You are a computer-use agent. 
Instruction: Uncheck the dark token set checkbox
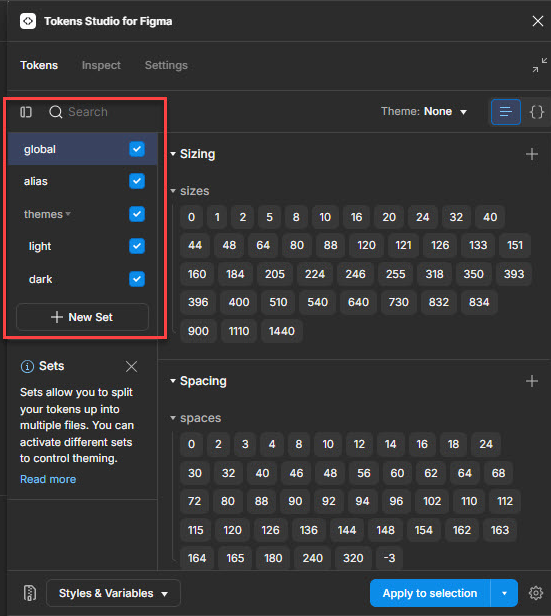click(x=137, y=279)
